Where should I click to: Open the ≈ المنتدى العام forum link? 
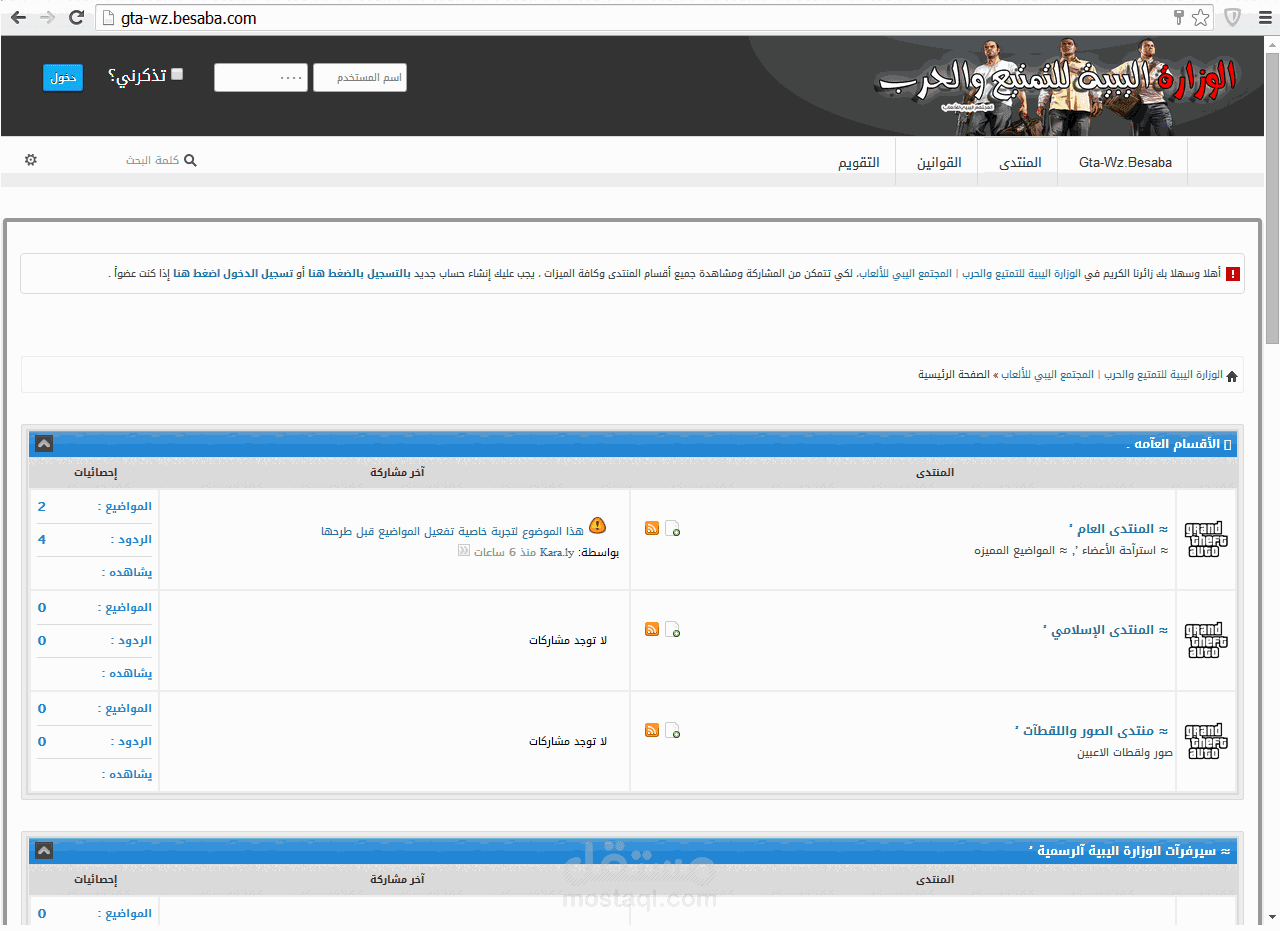[1118, 528]
